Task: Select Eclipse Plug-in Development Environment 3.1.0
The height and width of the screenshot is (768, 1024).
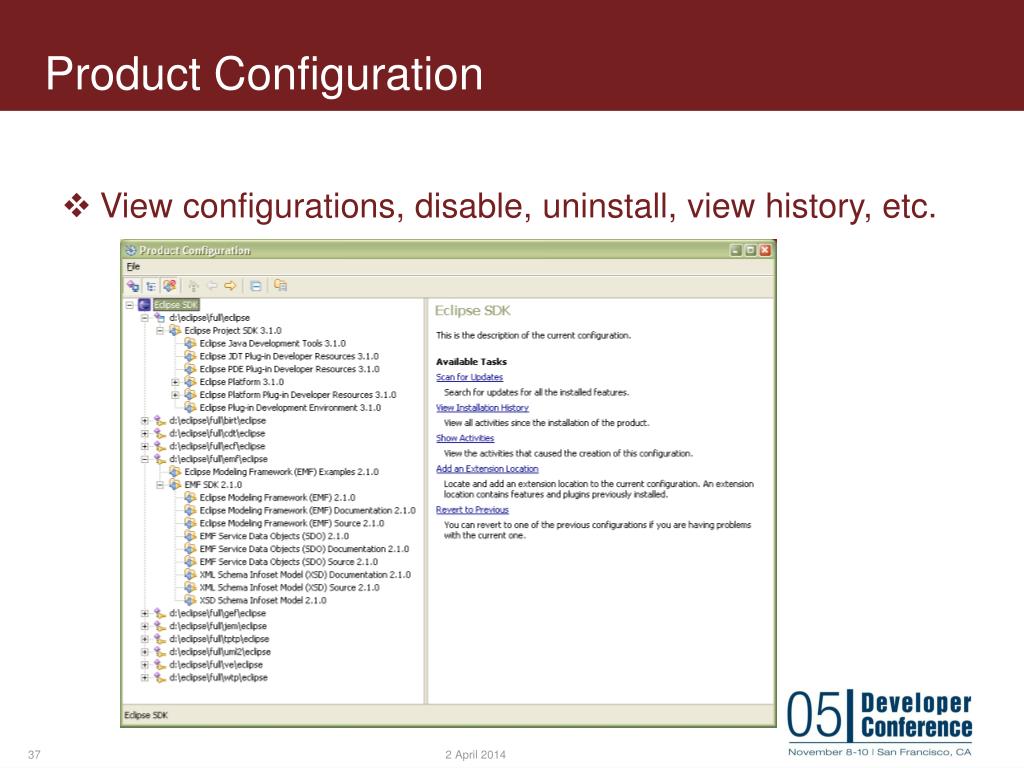Action: point(290,408)
